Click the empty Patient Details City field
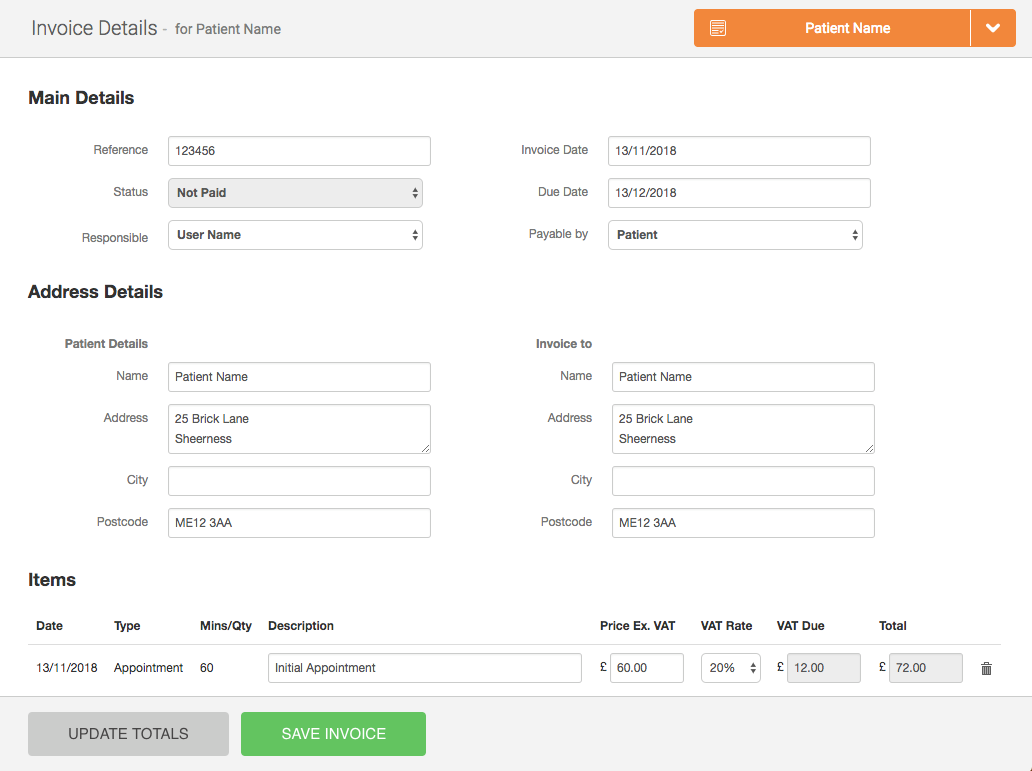 point(299,481)
